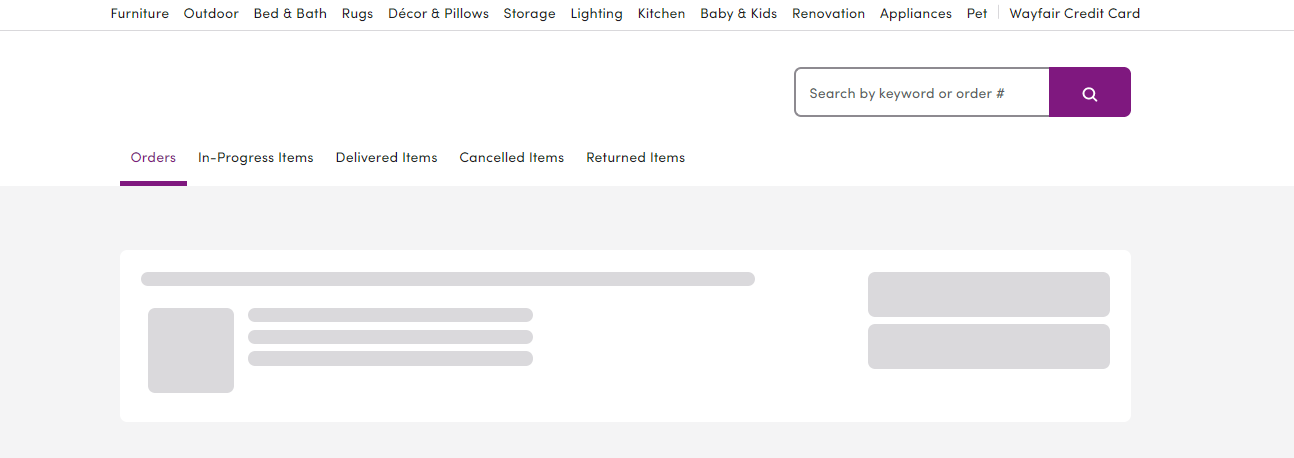1294x458 pixels.
Task: Open the Renovation category
Action: [x=829, y=14]
